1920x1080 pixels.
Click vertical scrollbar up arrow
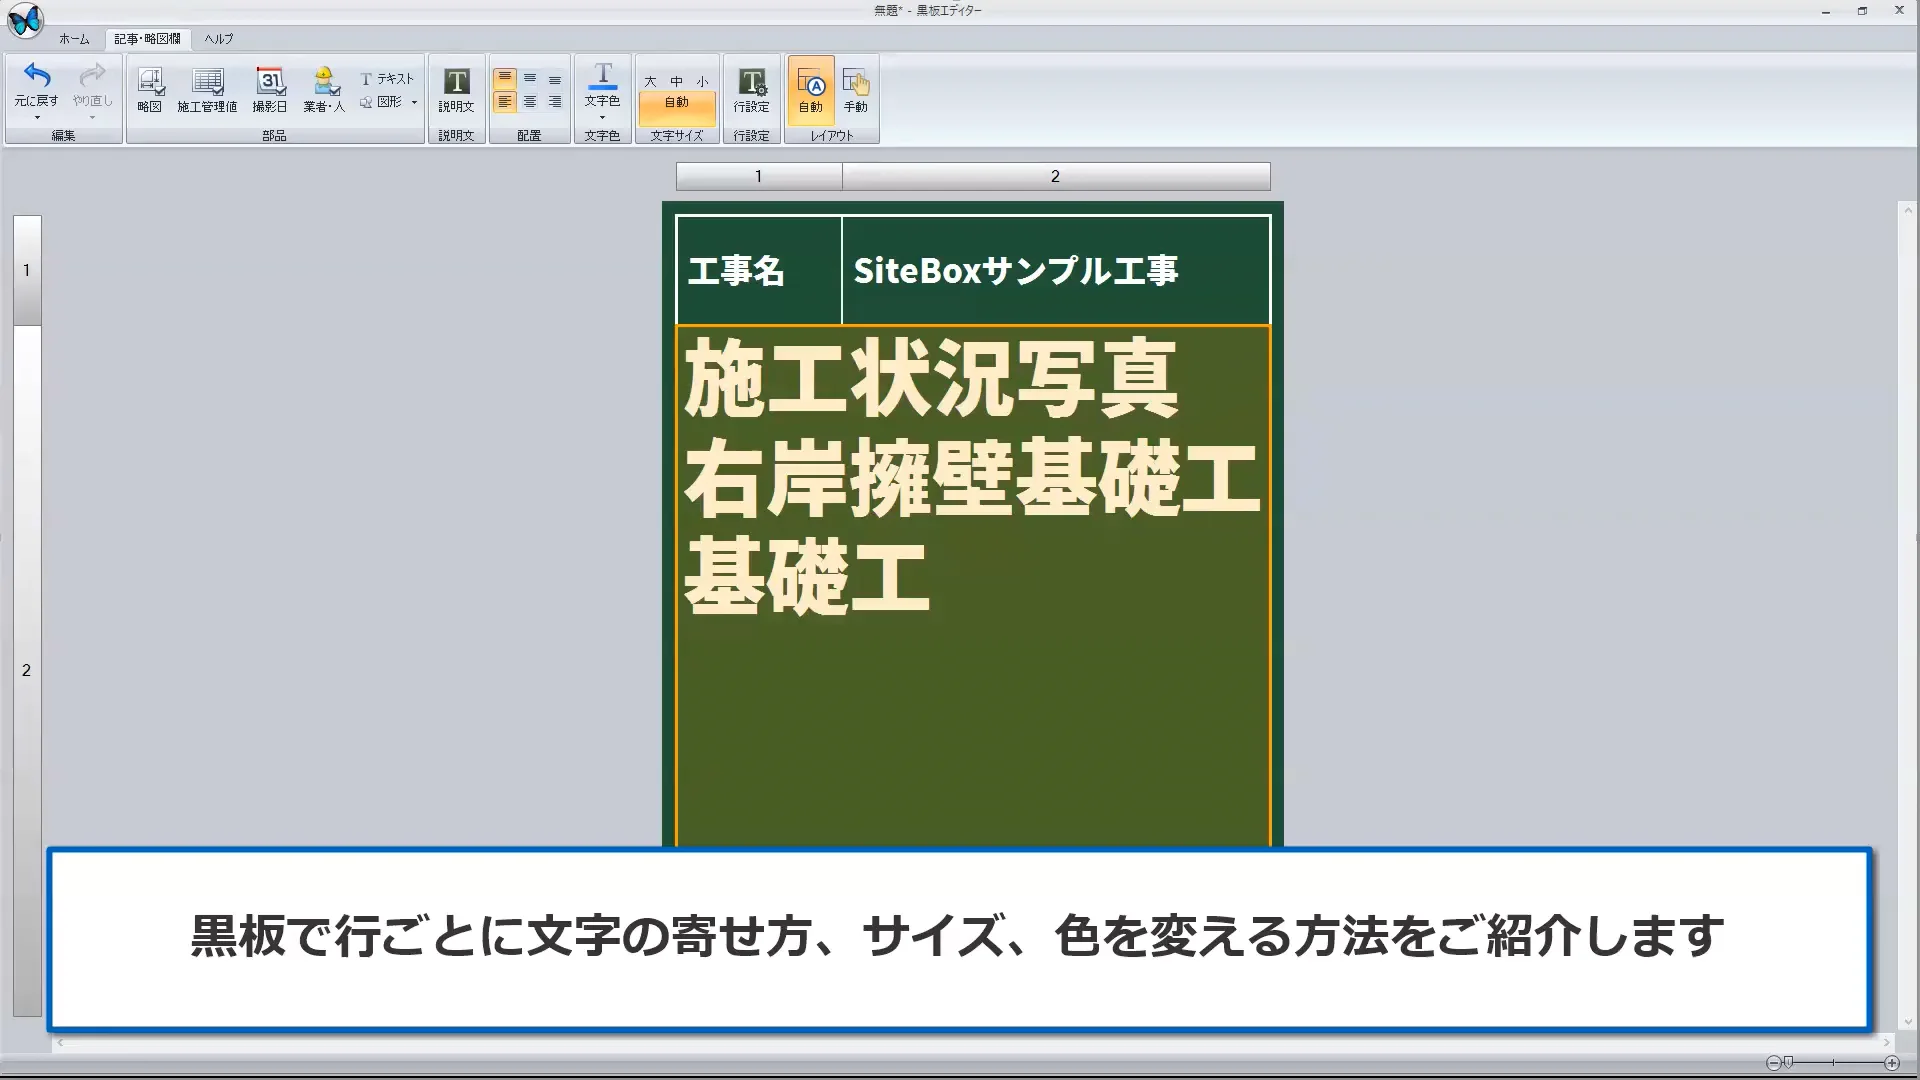point(1907,210)
